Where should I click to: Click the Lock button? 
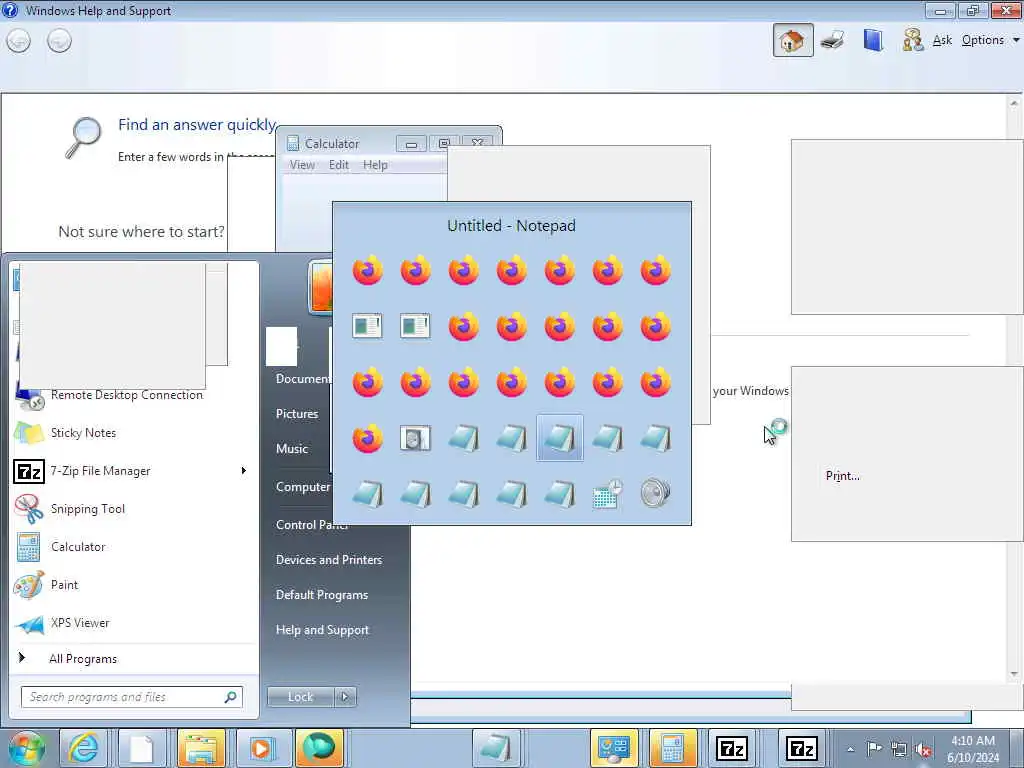(300, 697)
